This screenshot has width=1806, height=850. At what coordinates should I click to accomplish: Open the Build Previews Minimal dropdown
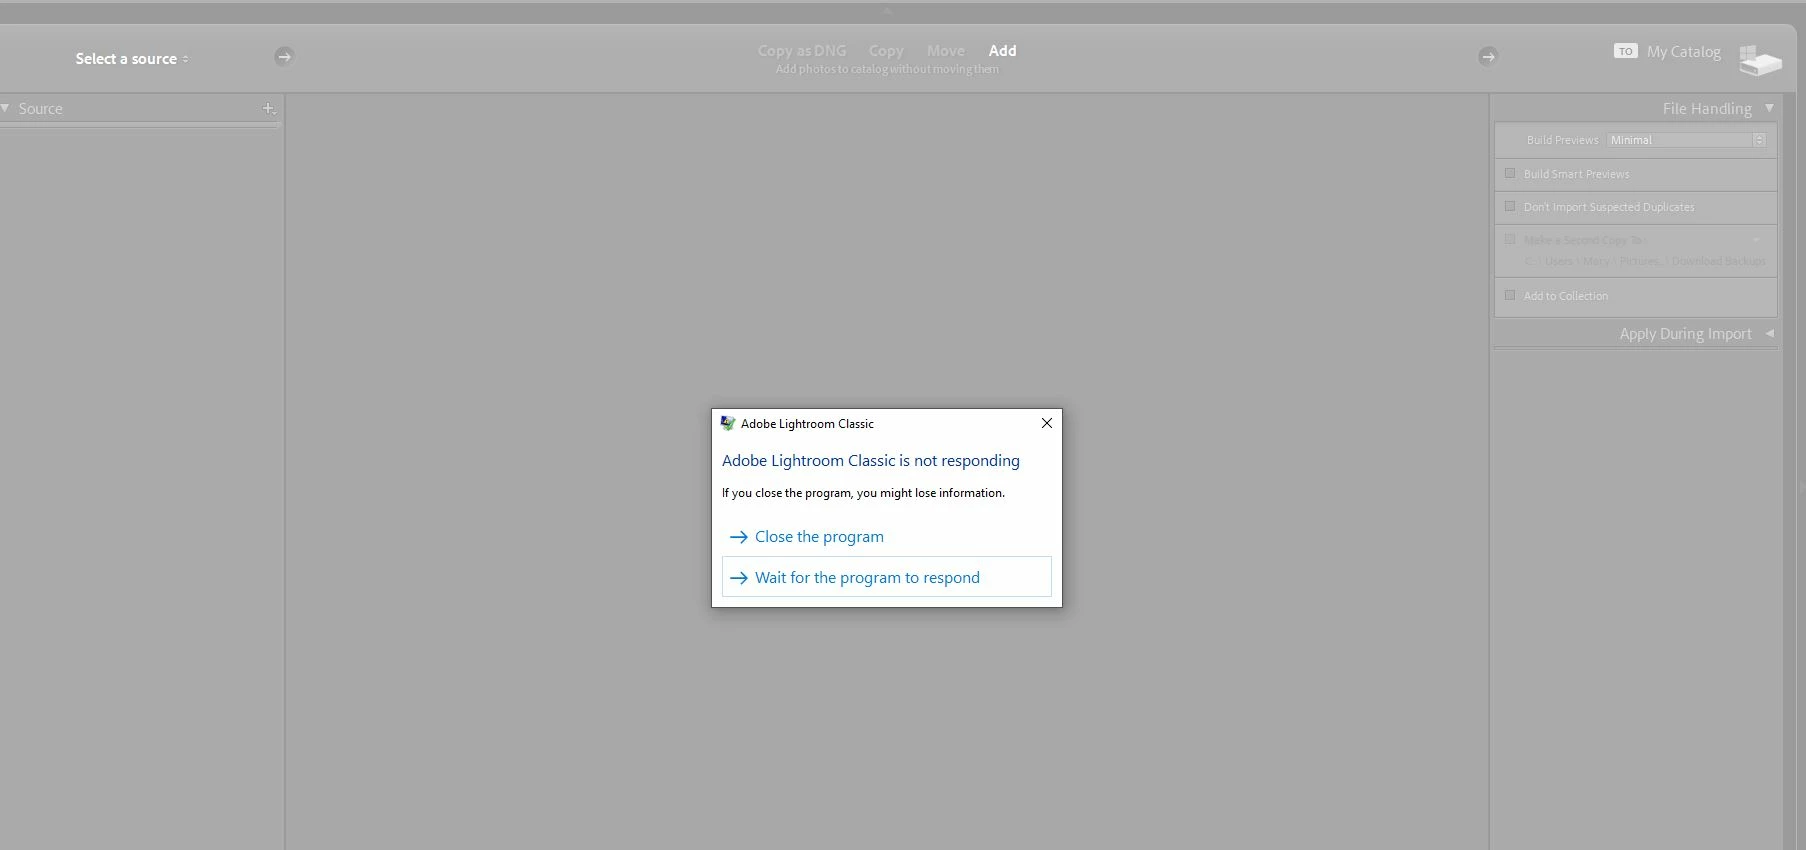1687,140
